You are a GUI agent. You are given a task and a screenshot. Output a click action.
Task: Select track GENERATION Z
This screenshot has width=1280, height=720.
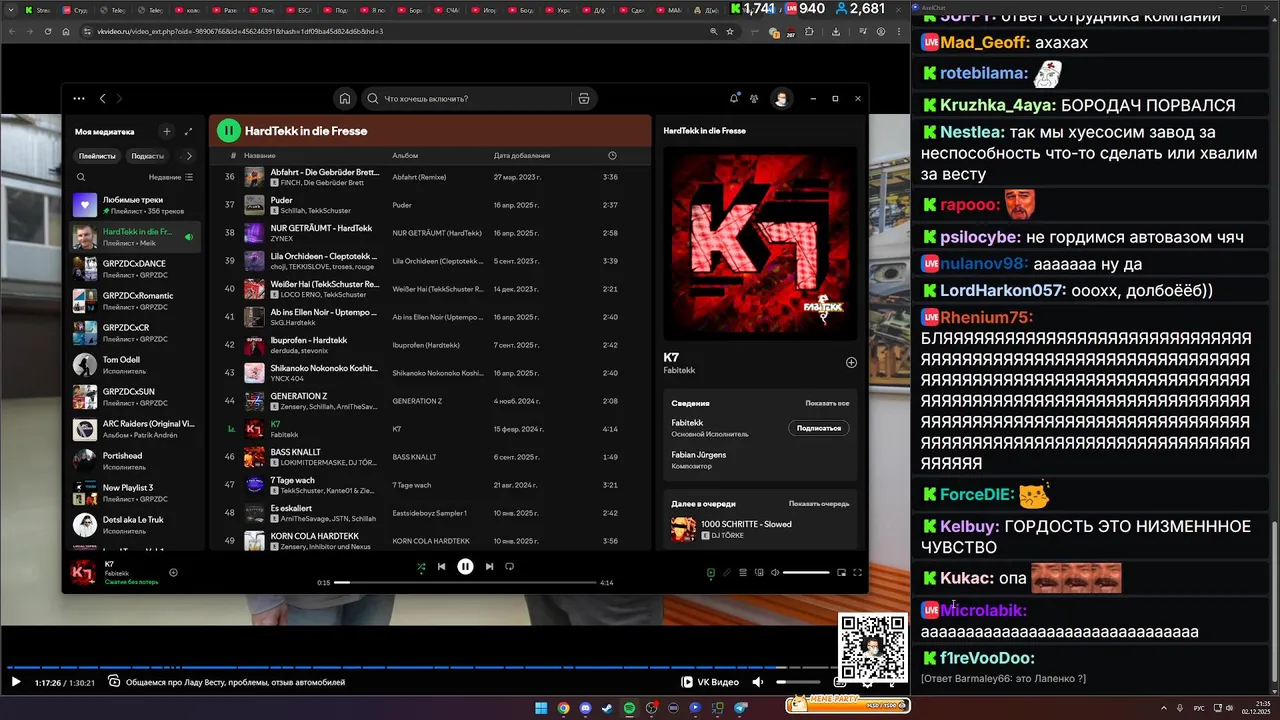pos(430,401)
